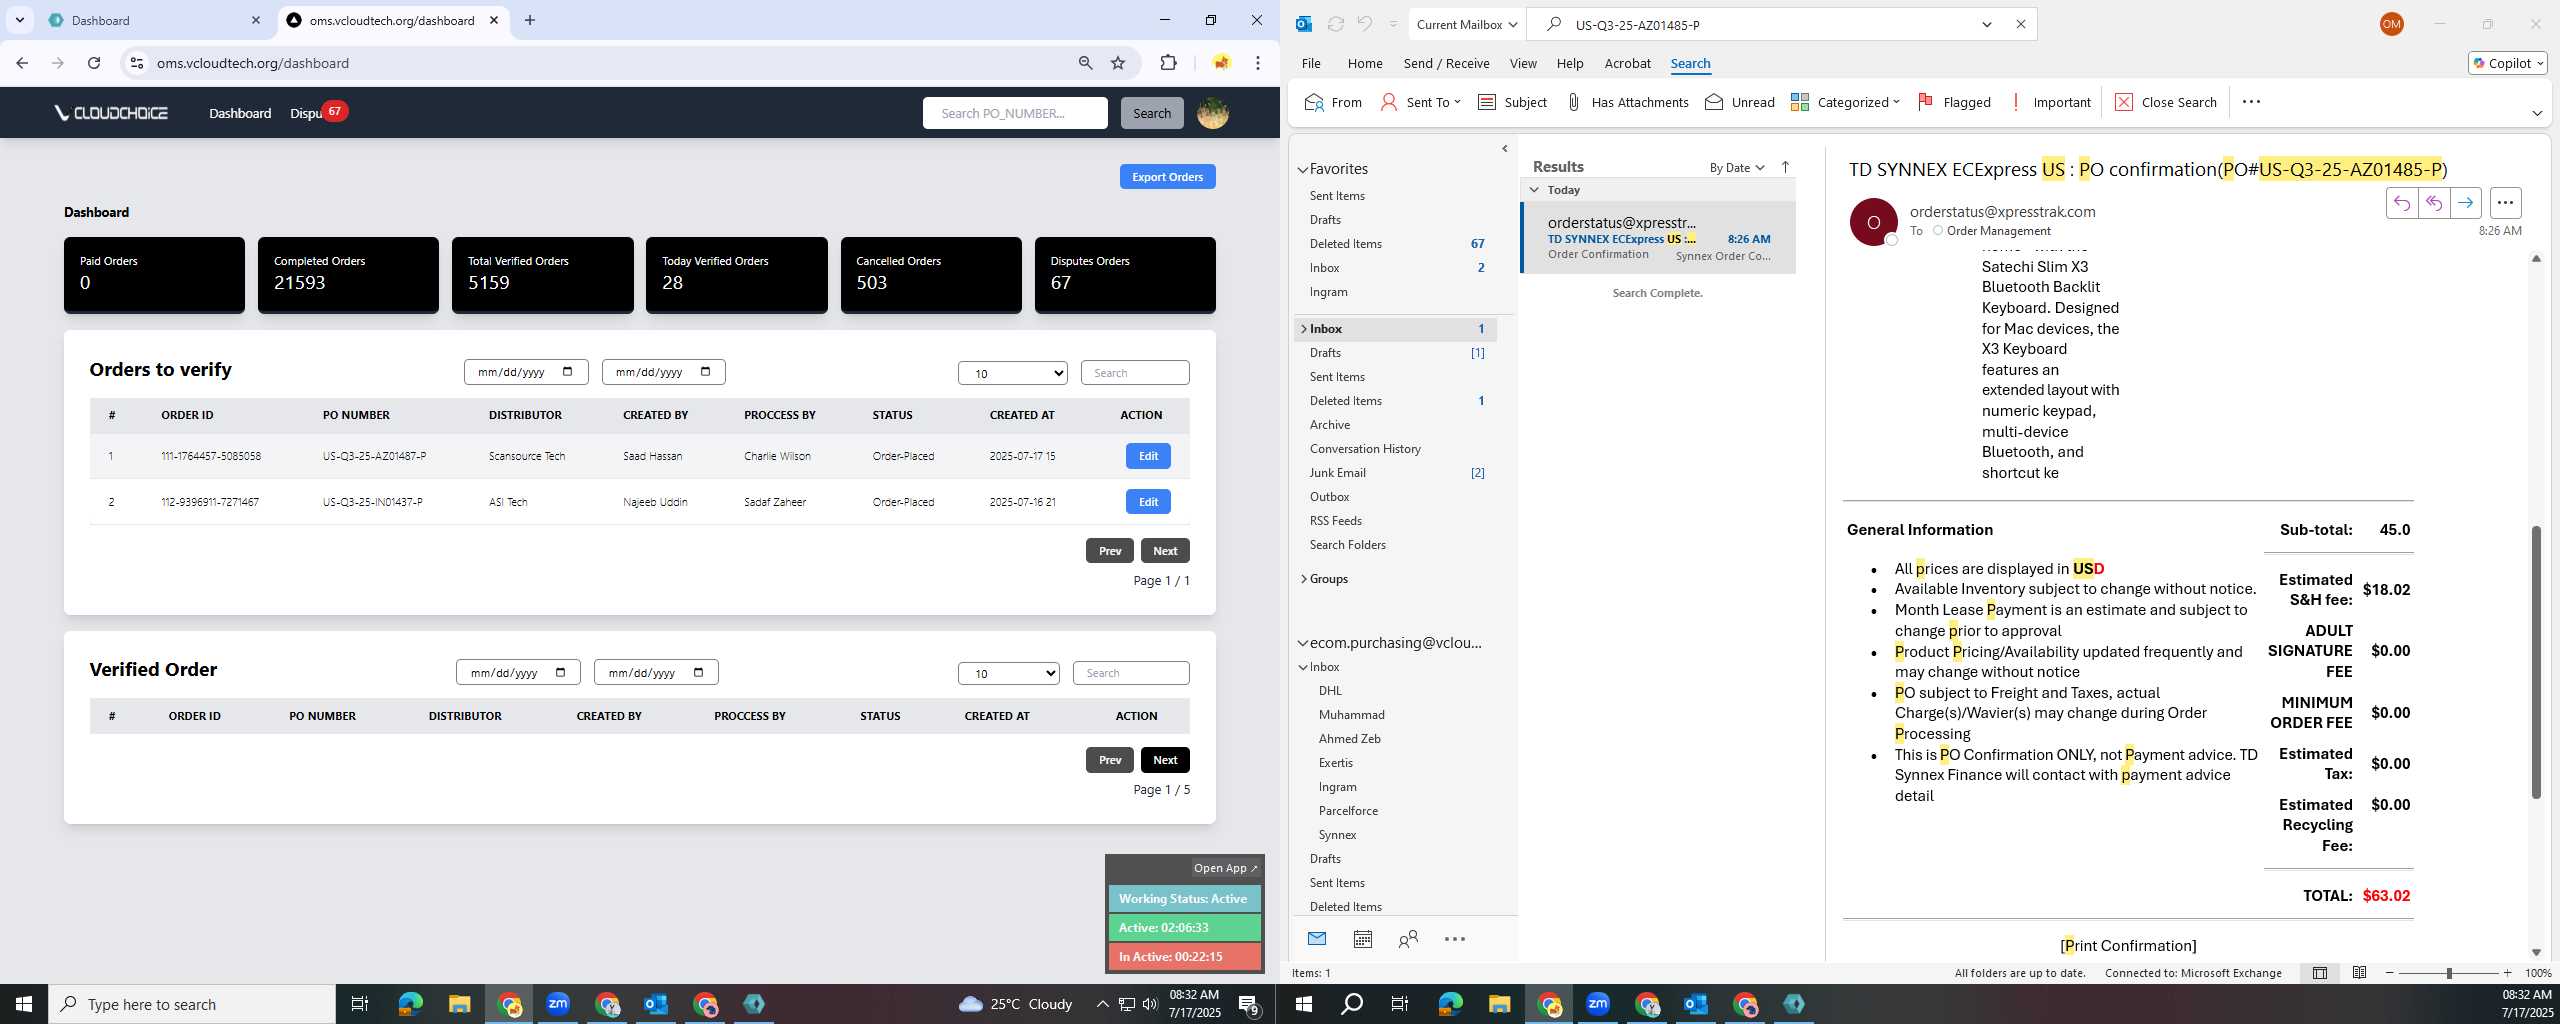
Task: Open the People icon in Outlook navigation
Action: click(1408, 939)
